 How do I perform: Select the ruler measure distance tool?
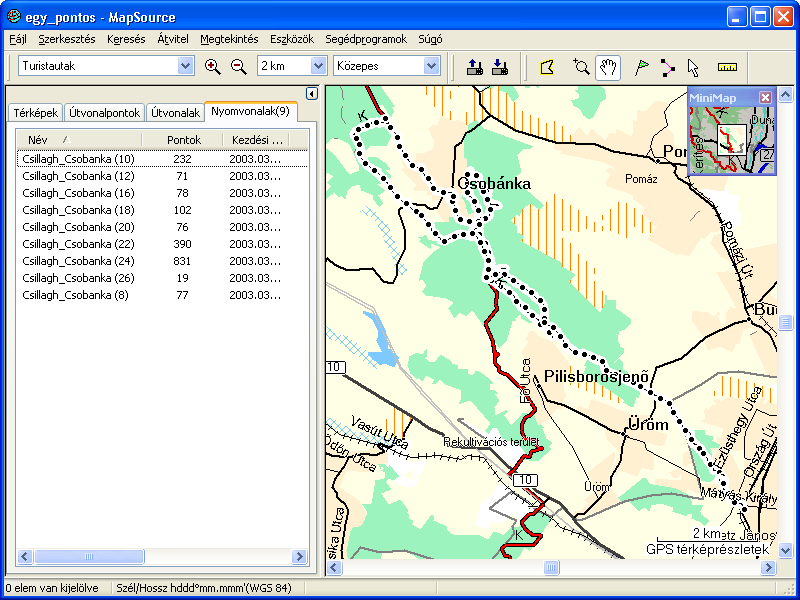point(727,67)
